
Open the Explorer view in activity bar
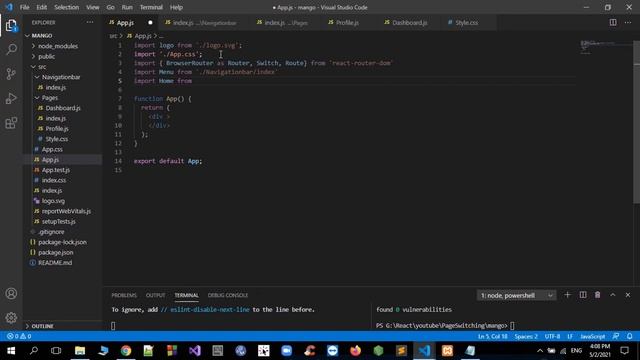(11, 26)
